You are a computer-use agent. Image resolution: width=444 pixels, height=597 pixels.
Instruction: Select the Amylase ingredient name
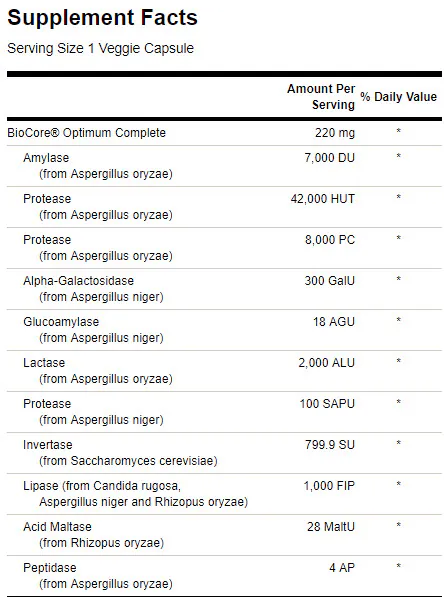pos(46,158)
